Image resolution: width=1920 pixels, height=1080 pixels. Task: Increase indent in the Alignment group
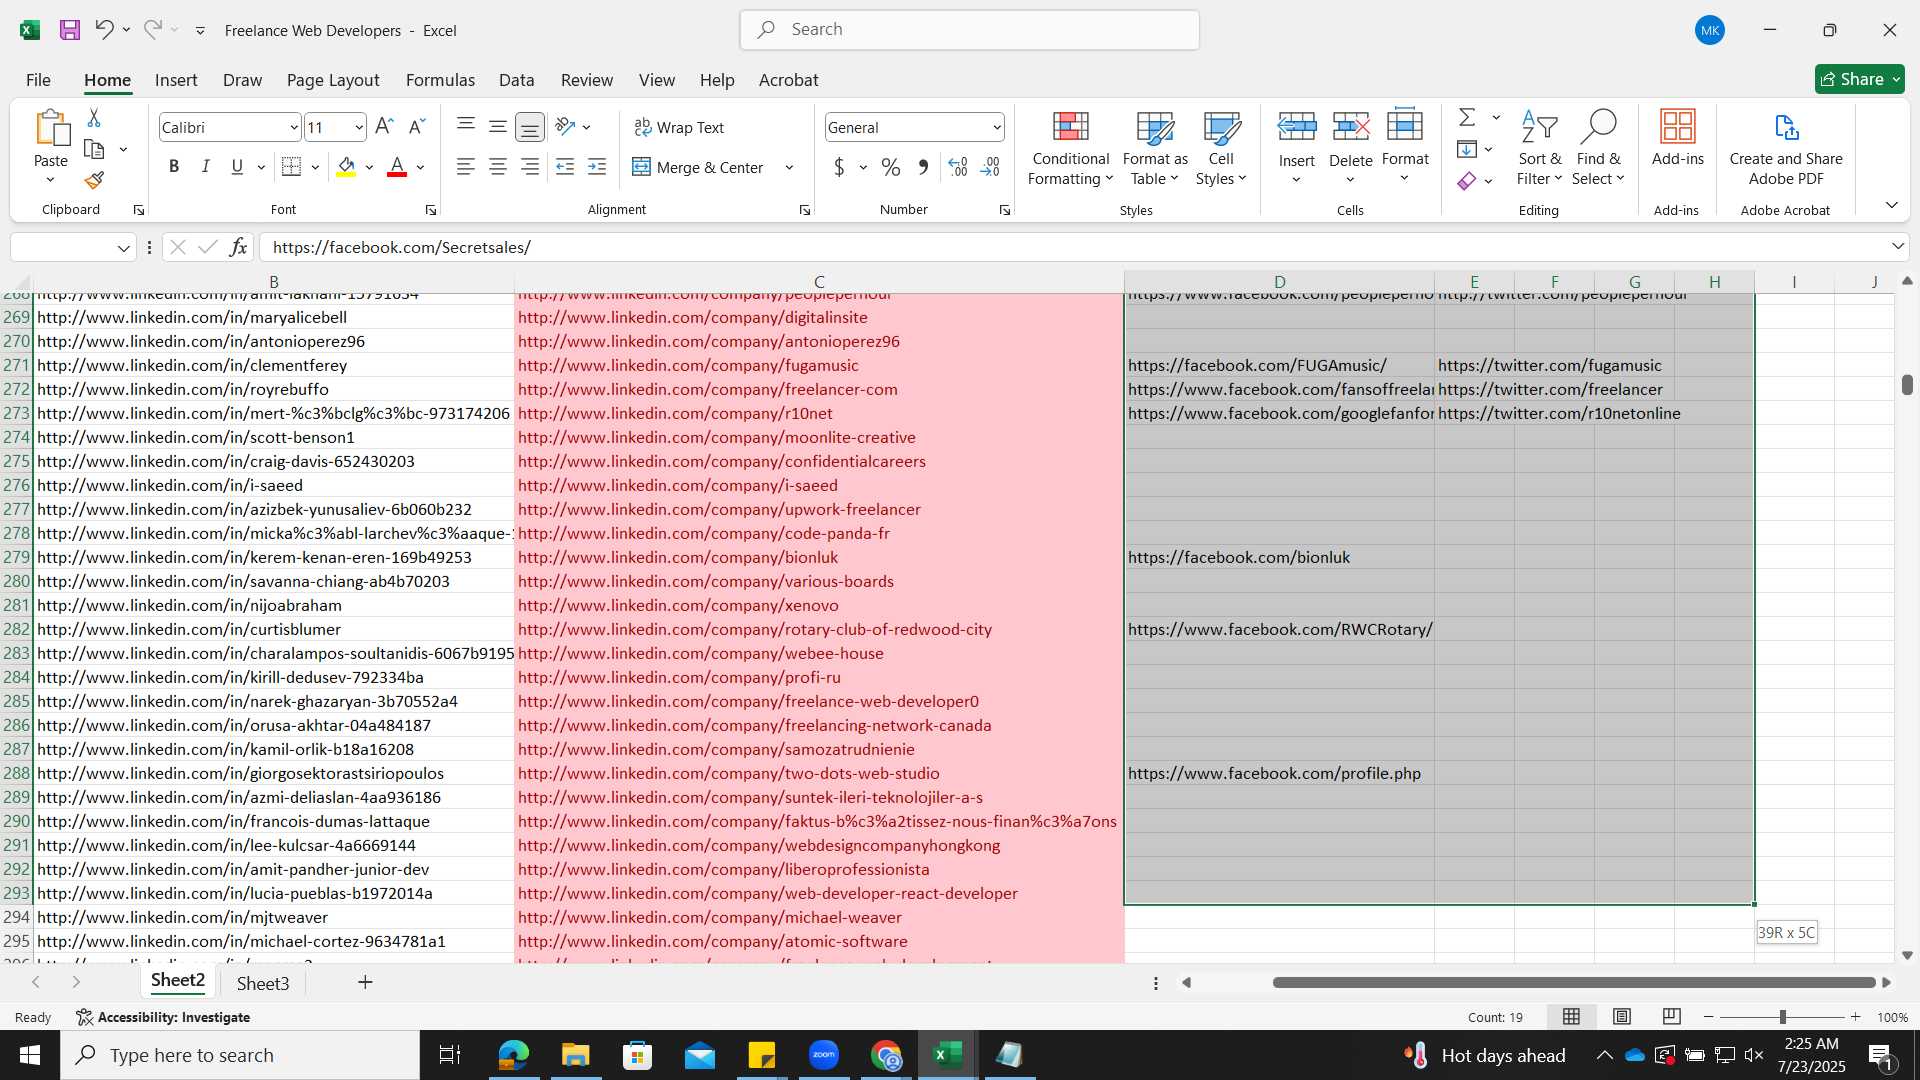[x=597, y=167]
